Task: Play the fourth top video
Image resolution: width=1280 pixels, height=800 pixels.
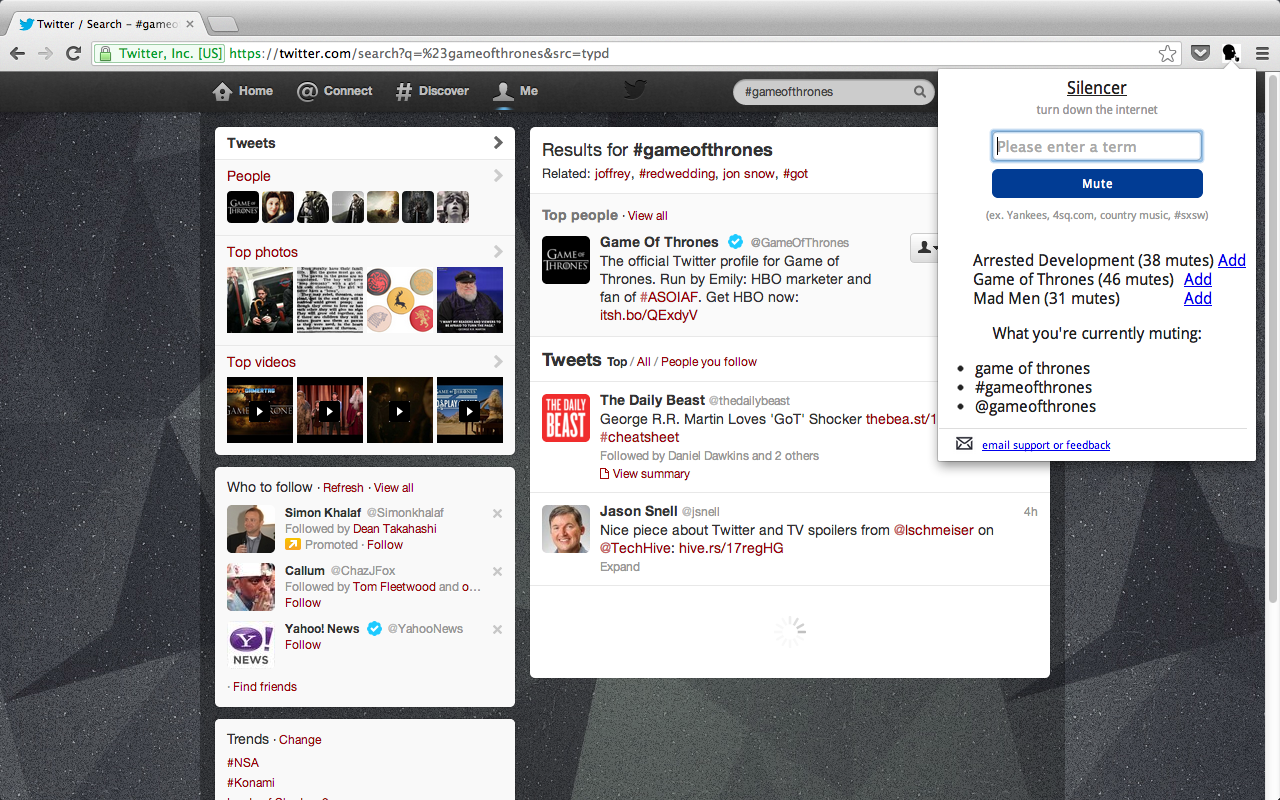Action: (470, 410)
